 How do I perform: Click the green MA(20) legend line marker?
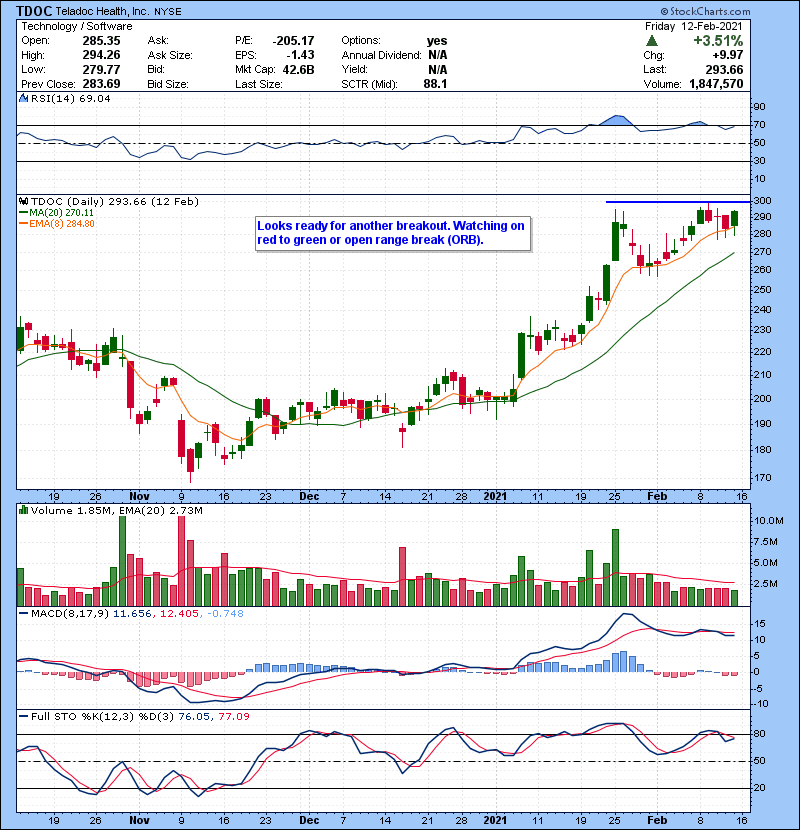point(23,213)
